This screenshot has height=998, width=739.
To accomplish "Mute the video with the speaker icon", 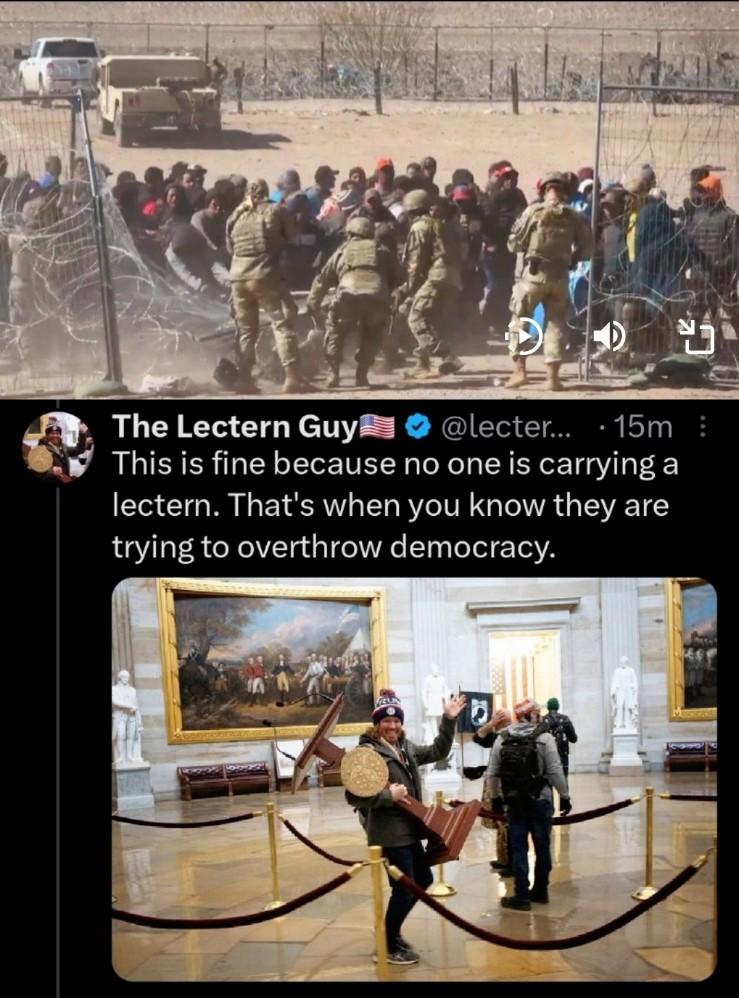I will pyautogui.click(x=610, y=335).
